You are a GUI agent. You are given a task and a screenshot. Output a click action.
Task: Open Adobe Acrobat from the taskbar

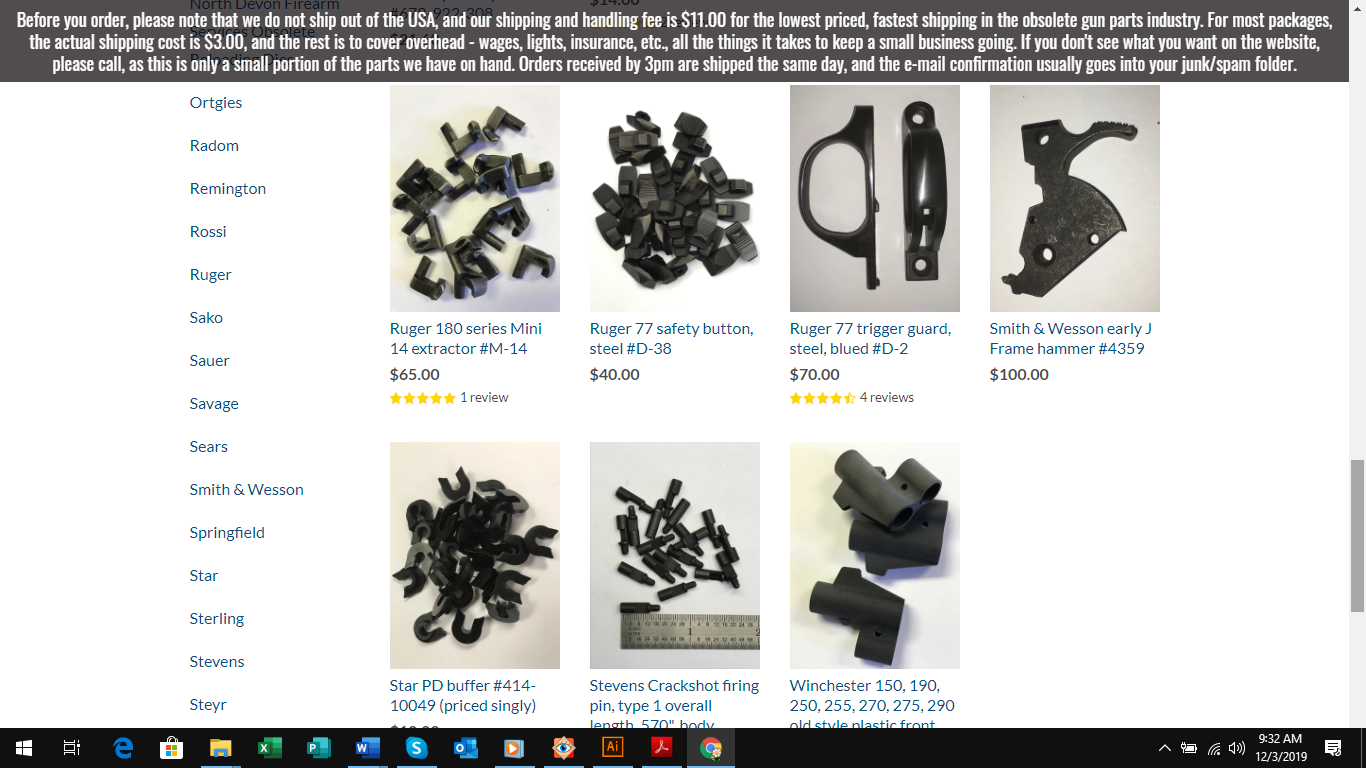pyautogui.click(x=661, y=748)
